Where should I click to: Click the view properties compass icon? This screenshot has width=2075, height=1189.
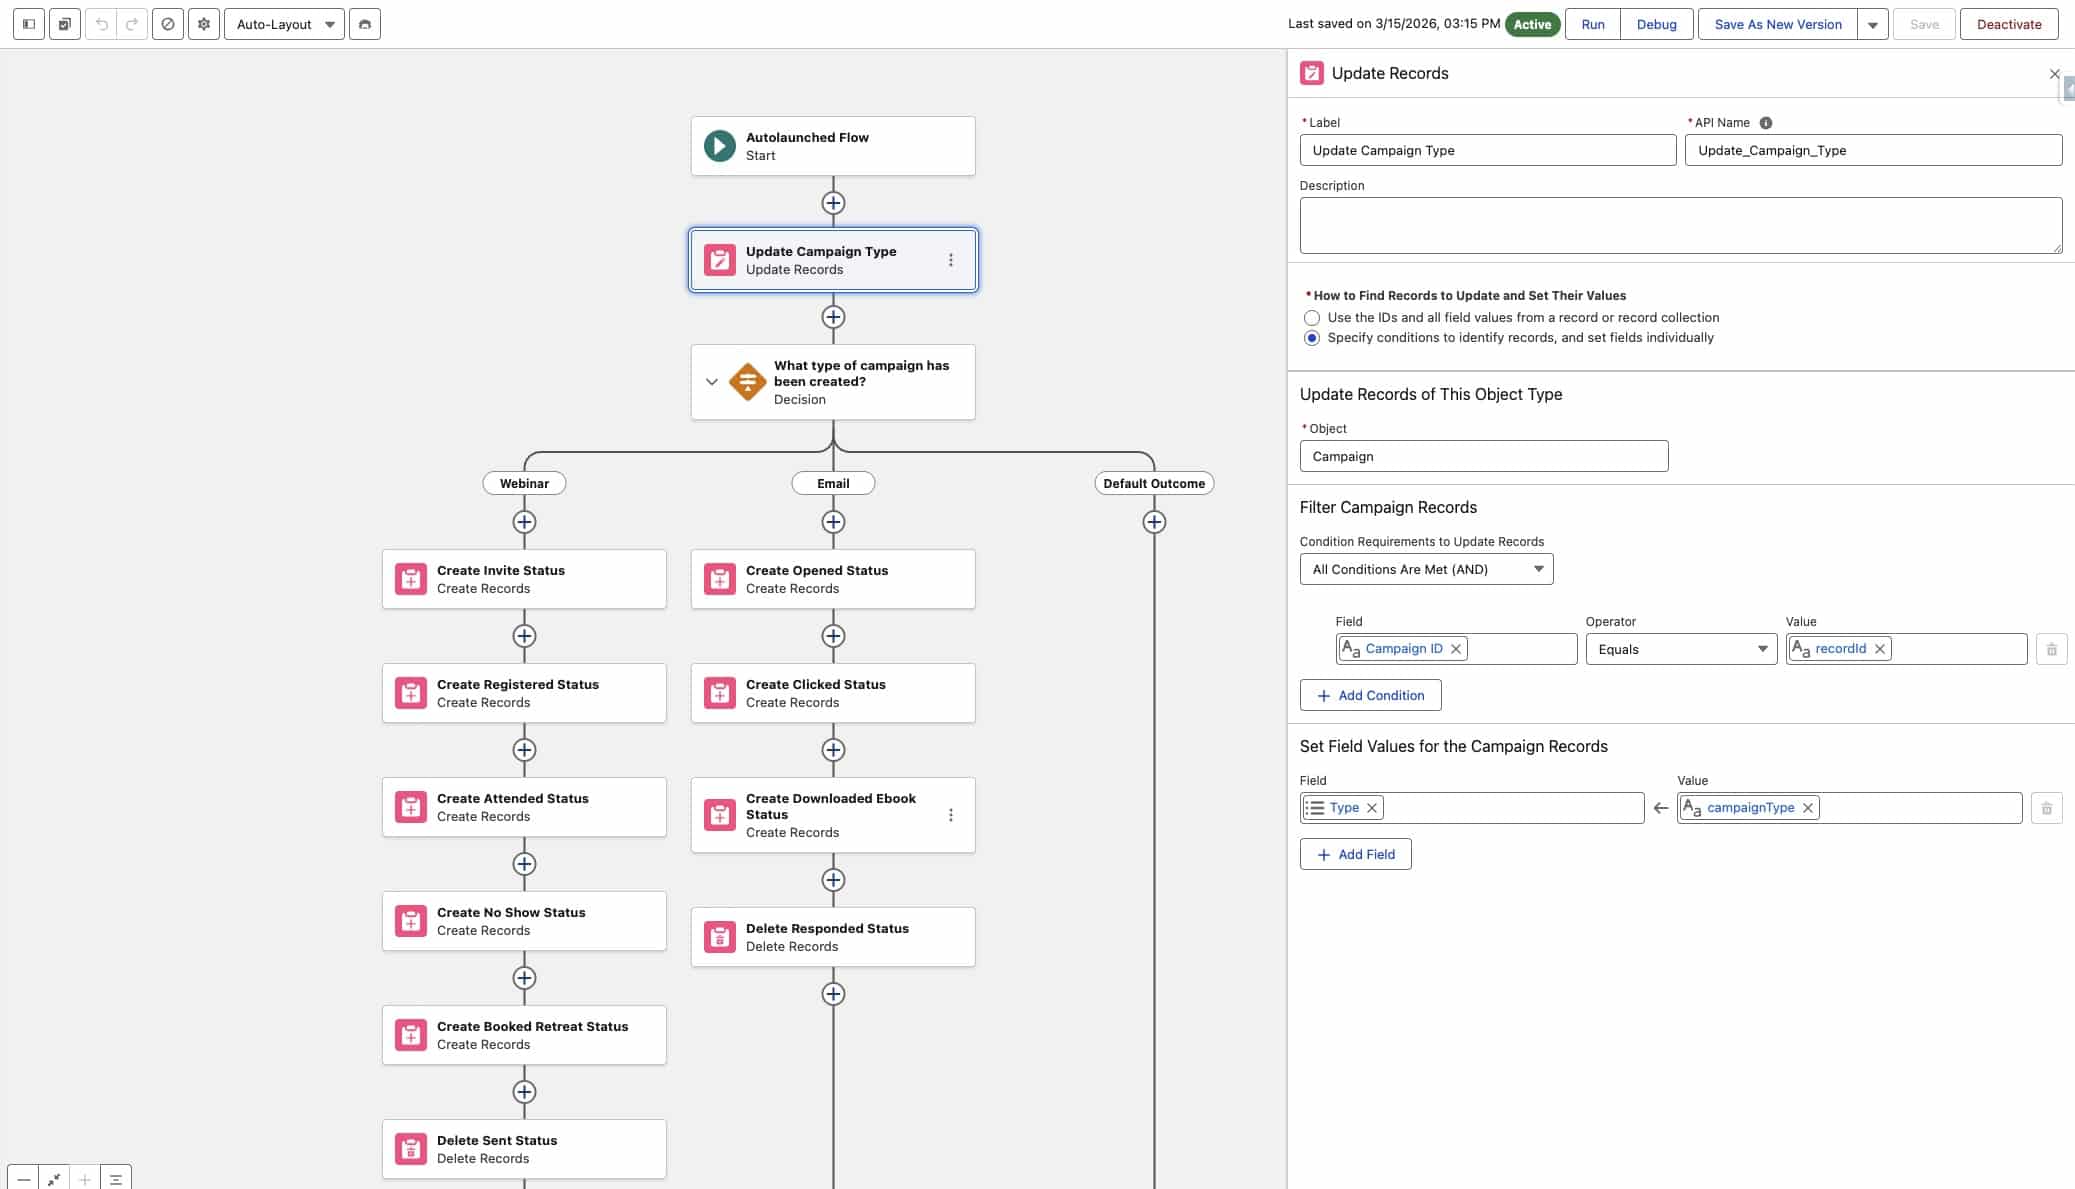(168, 24)
